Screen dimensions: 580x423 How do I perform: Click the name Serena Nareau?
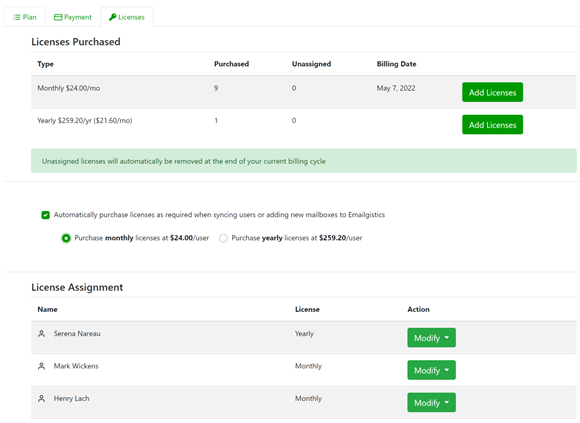[77, 334]
